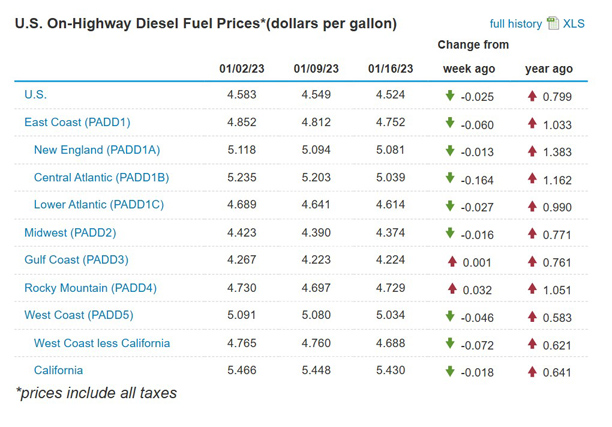Open East Coast (PADD1) link
The height and width of the screenshot is (427, 612).
click(77, 122)
